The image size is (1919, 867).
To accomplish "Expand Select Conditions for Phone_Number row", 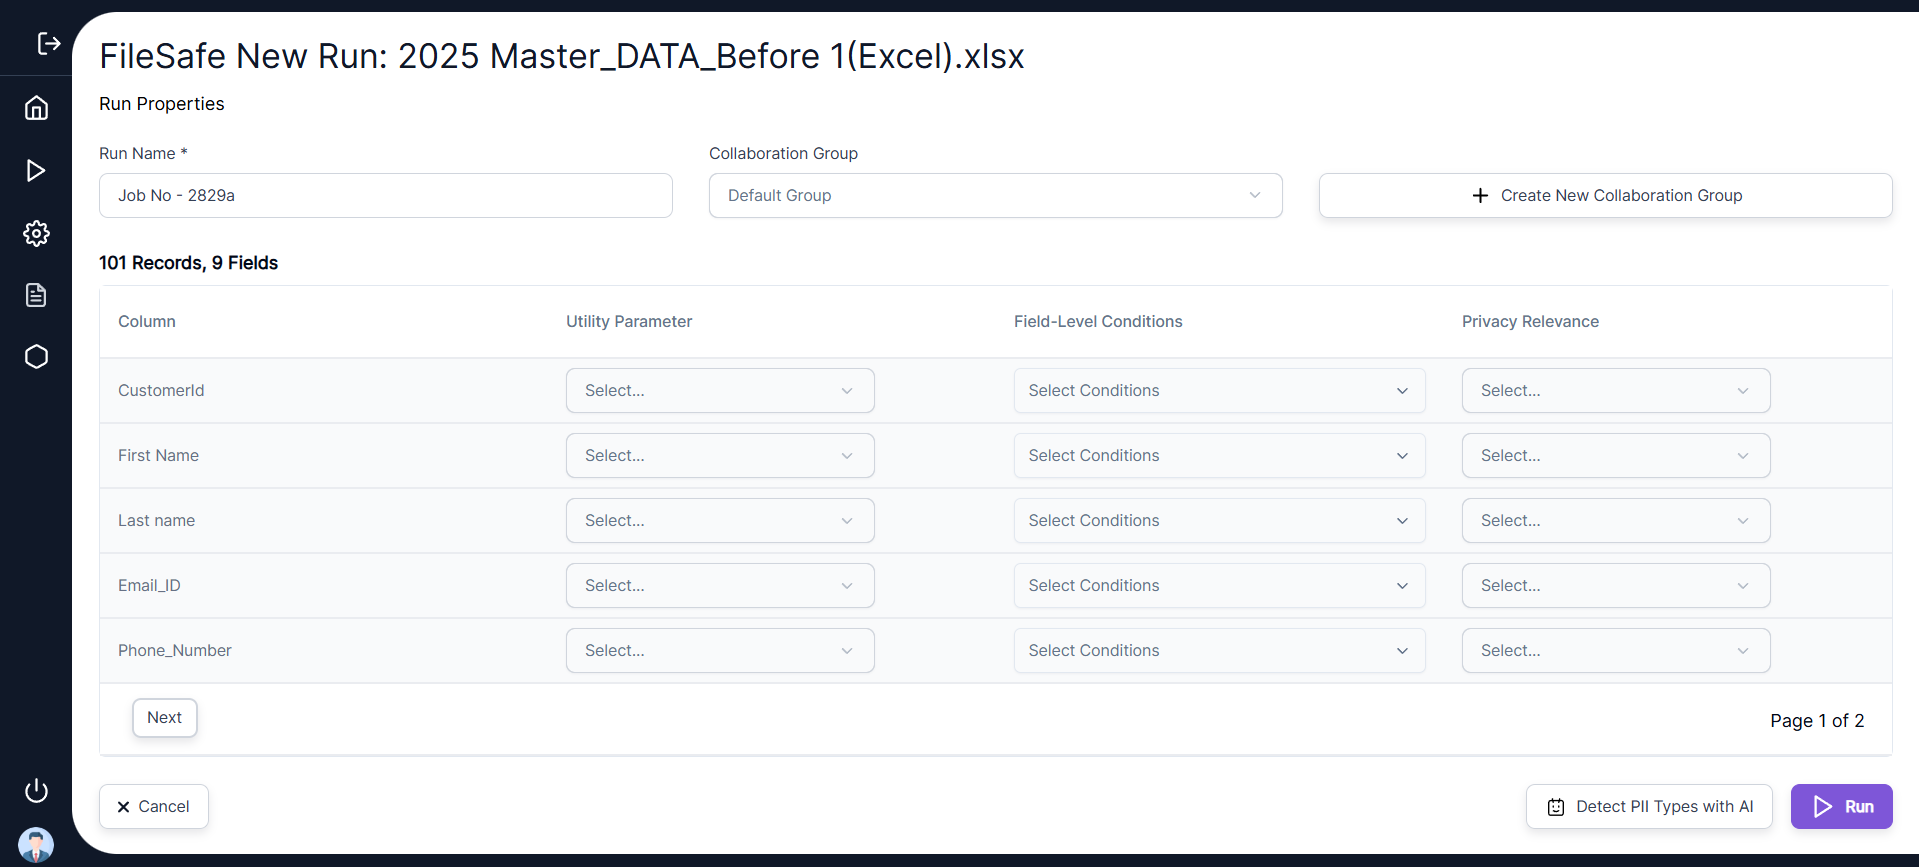I will [1218, 651].
